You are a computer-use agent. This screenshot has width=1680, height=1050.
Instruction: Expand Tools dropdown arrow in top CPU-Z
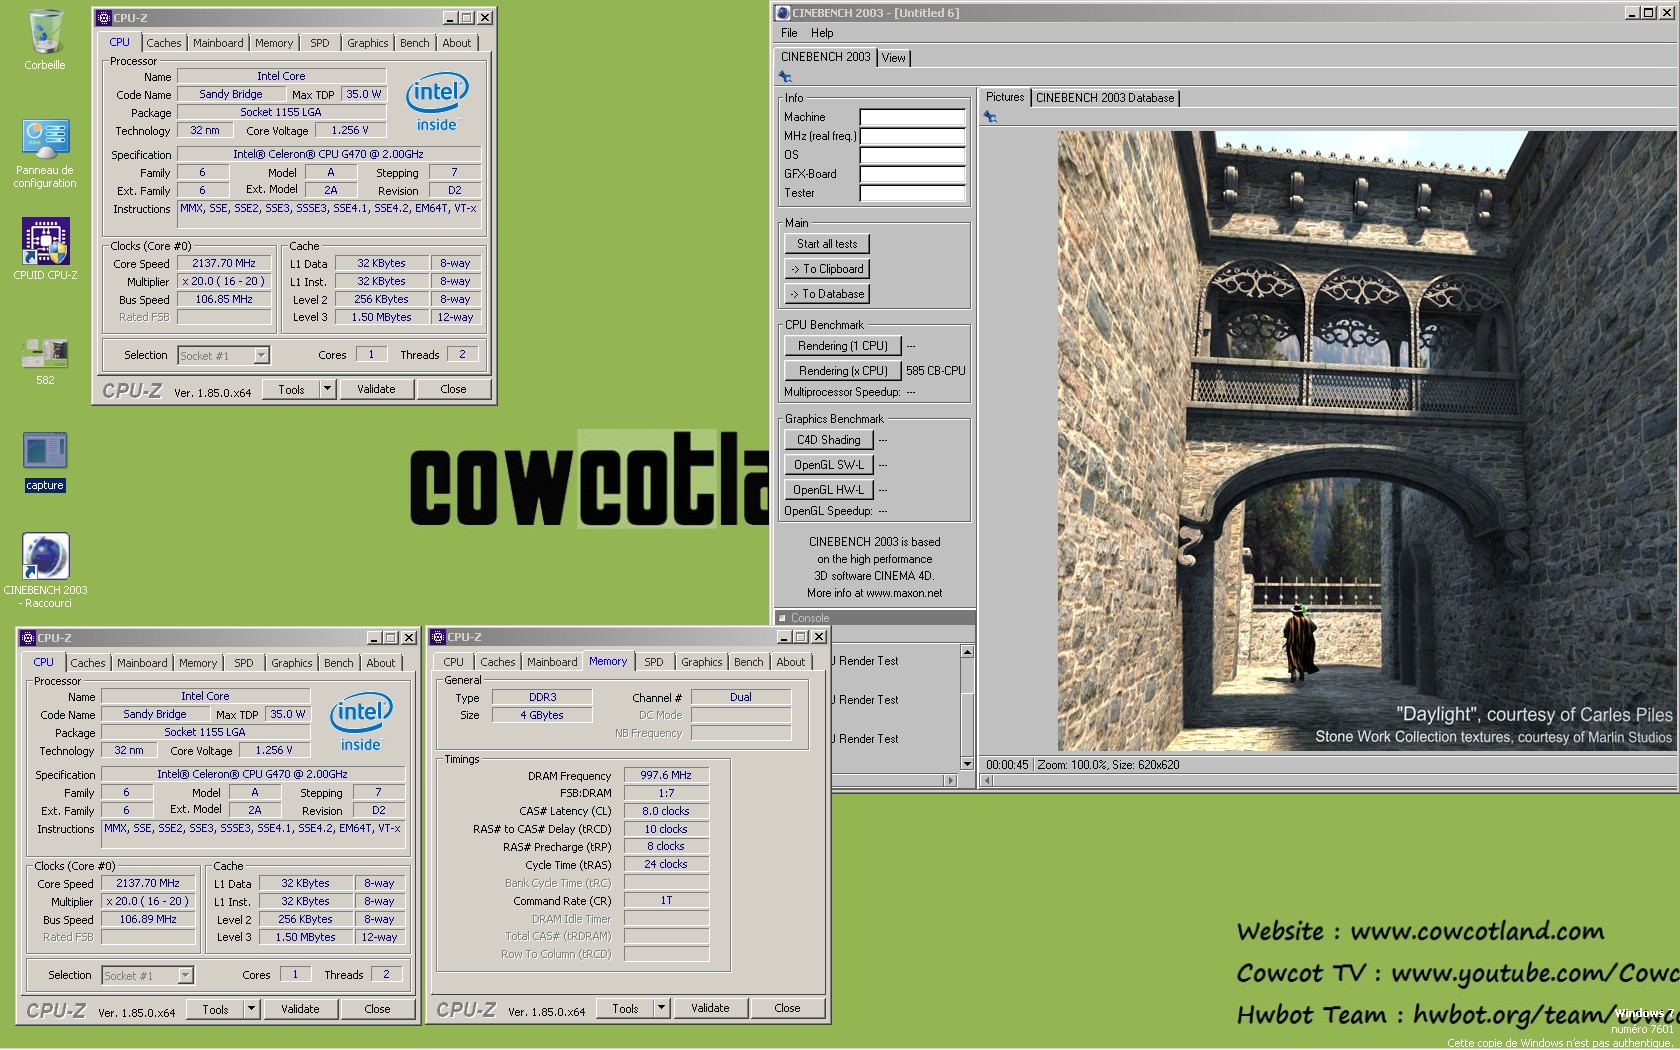click(327, 389)
